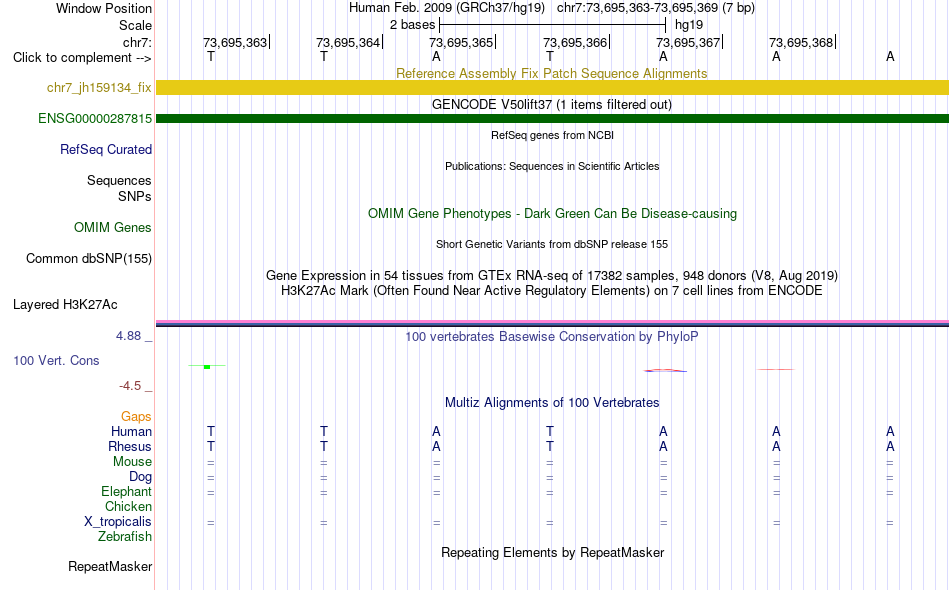The width and height of the screenshot is (950, 590).
Task: Click Publications: Sequences in Scientific Articles title
Action: (x=552, y=166)
